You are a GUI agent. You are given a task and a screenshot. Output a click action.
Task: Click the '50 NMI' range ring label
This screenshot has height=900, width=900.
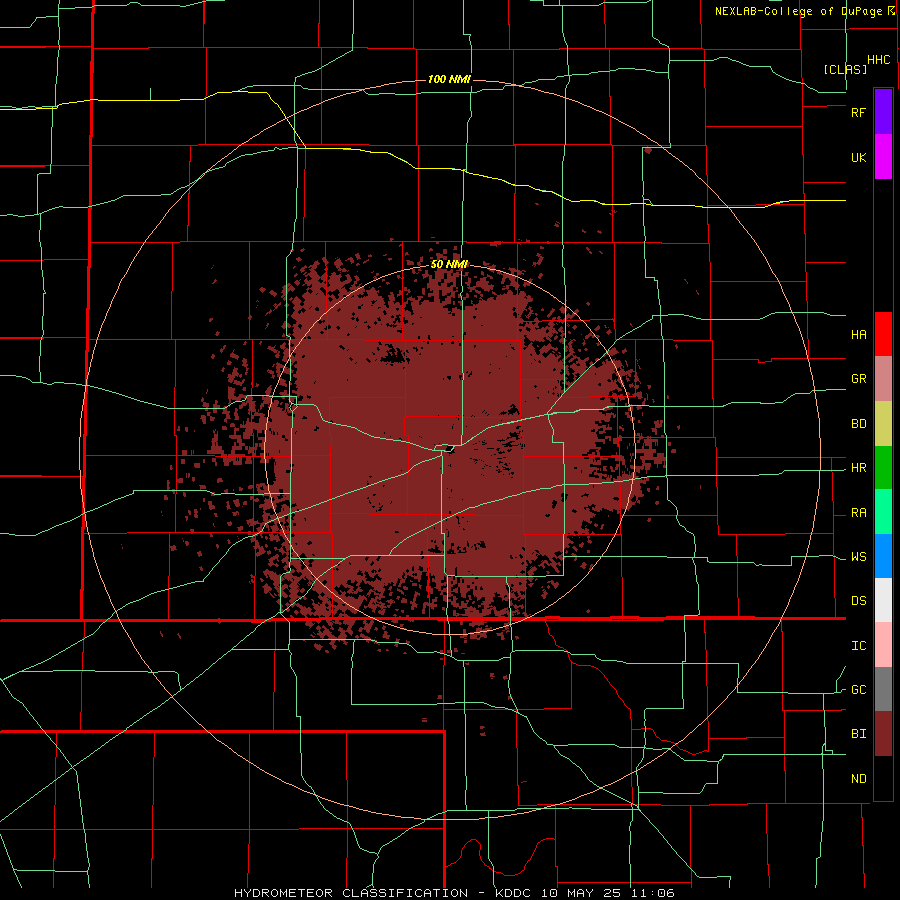(x=449, y=264)
